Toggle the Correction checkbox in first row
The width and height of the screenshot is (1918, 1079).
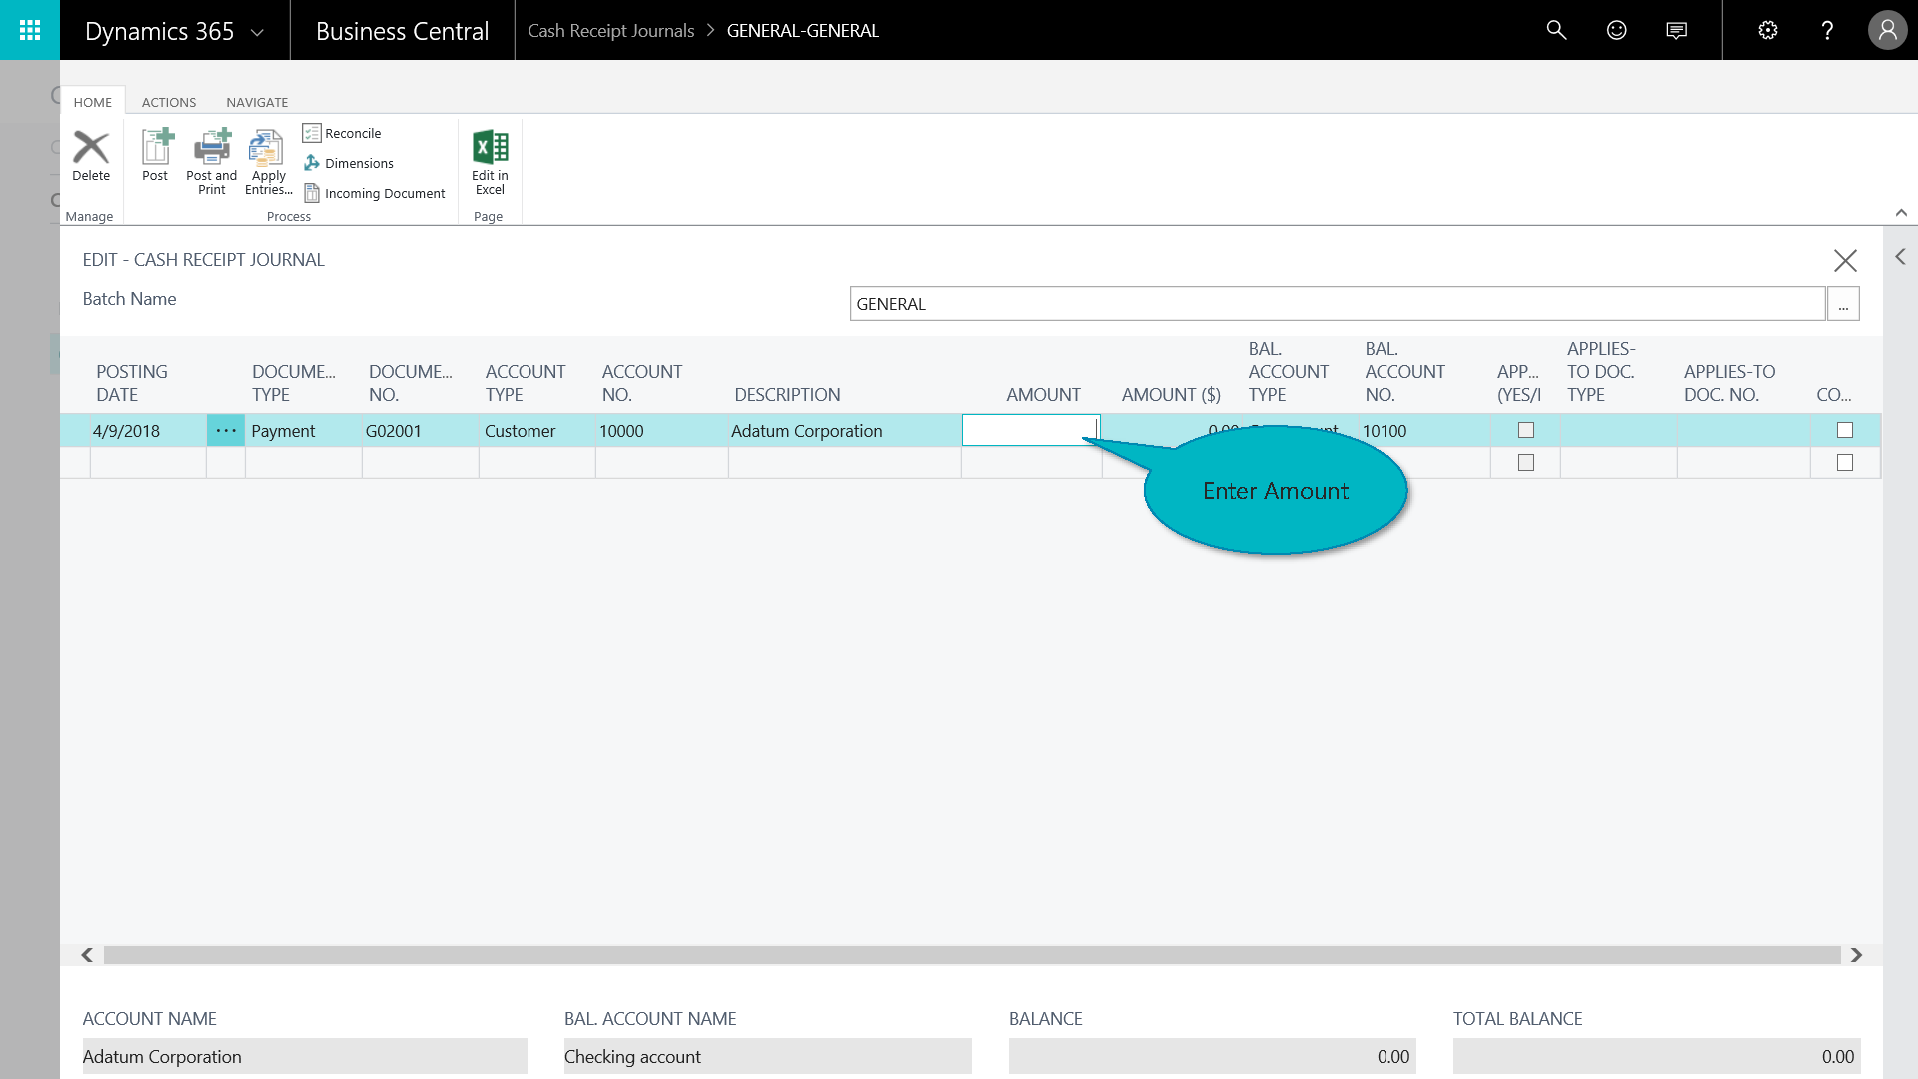tap(1844, 430)
